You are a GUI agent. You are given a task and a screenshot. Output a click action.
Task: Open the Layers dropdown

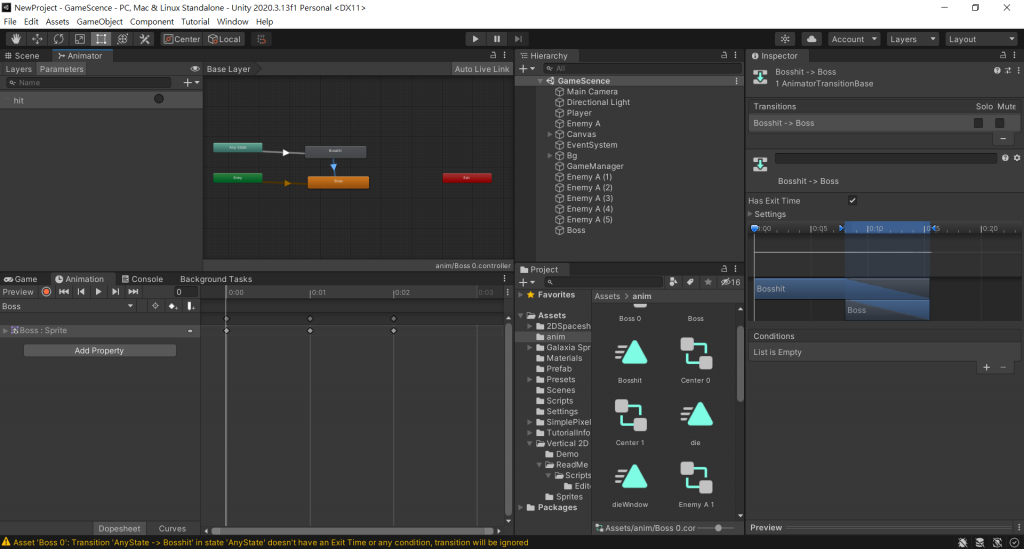pos(913,39)
